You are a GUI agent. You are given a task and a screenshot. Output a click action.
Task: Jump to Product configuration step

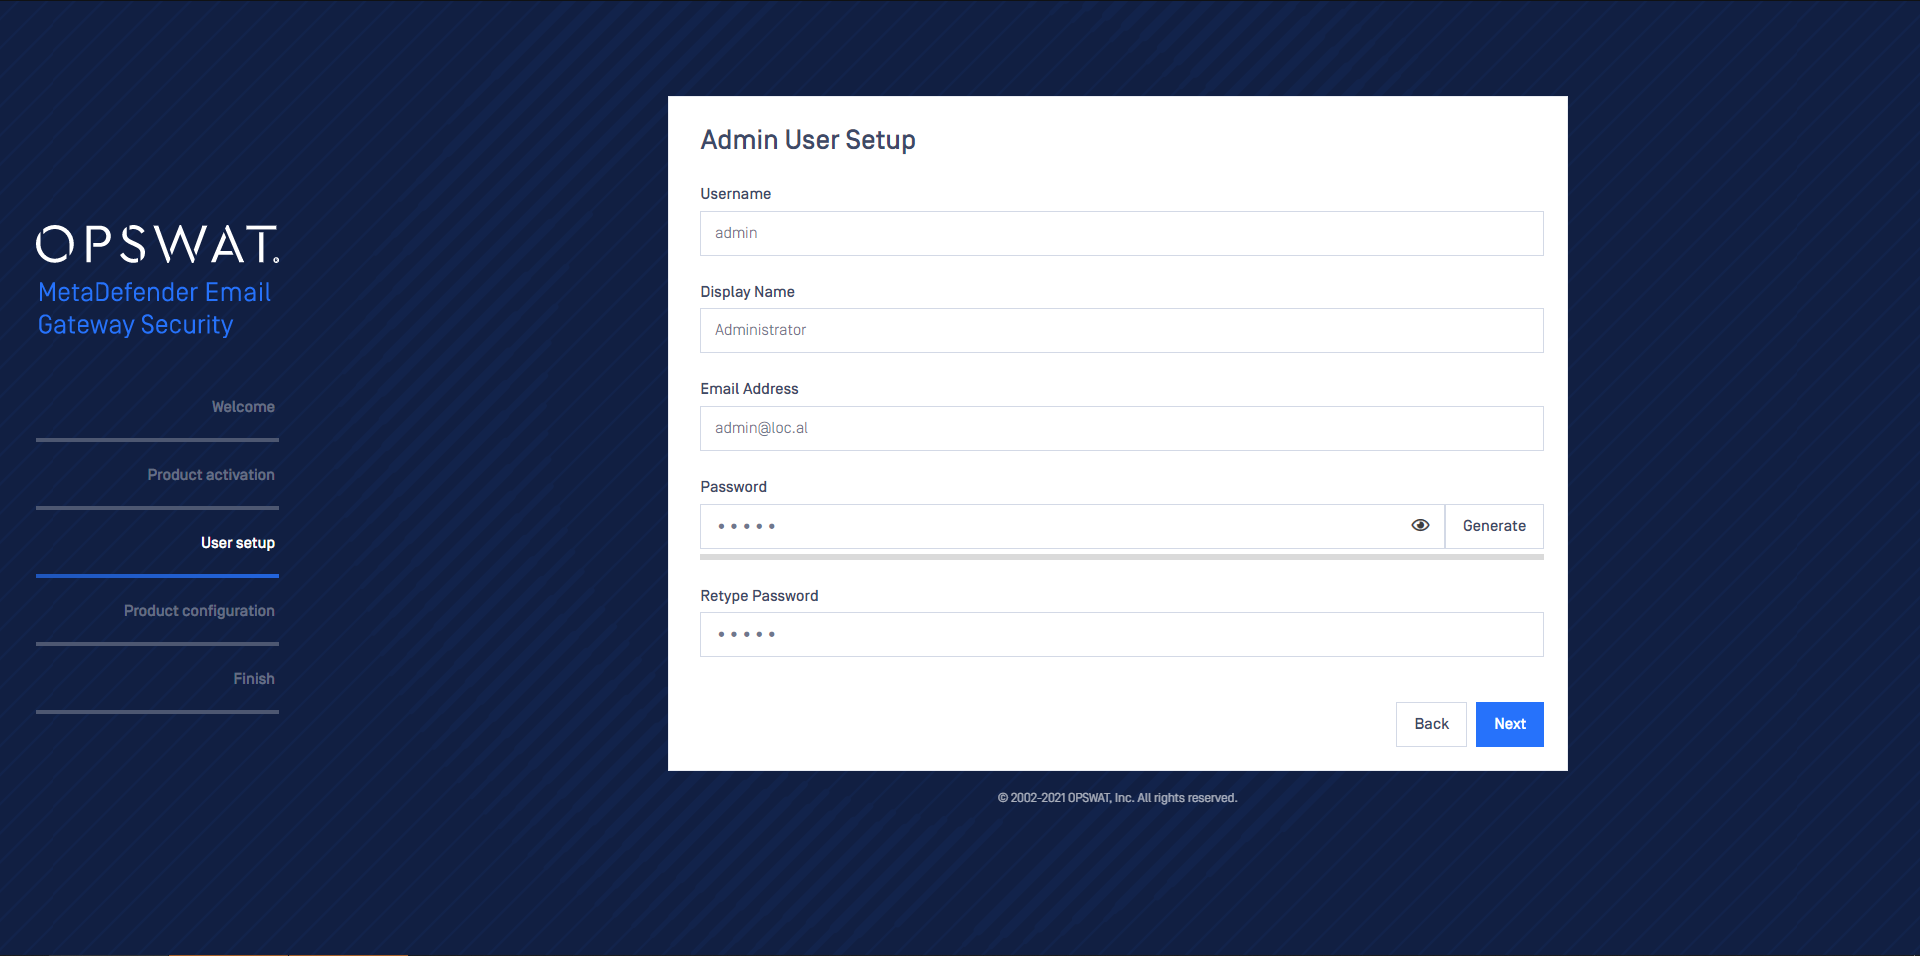click(199, 611)
